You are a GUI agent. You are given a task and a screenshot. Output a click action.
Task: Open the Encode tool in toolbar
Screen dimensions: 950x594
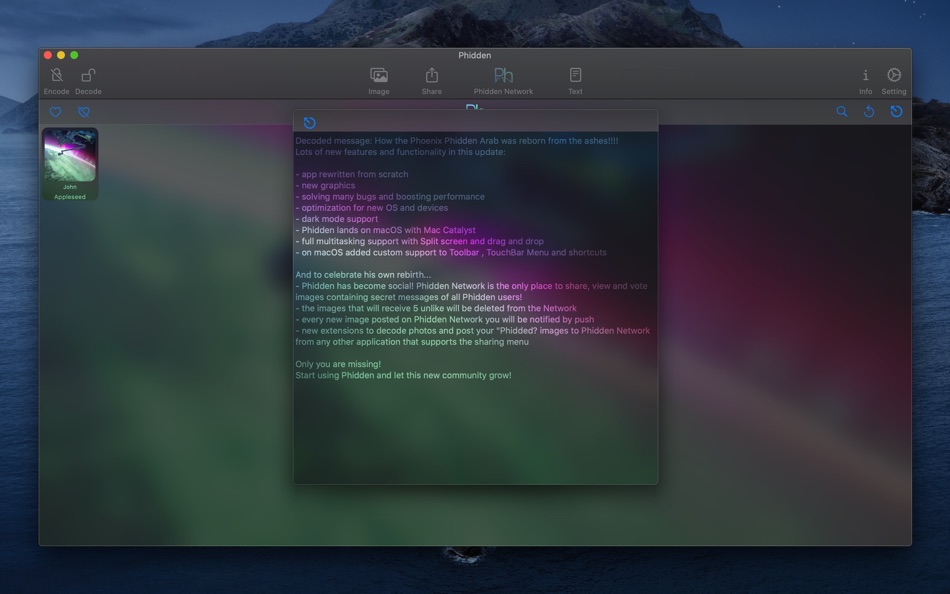click(56, 81)
